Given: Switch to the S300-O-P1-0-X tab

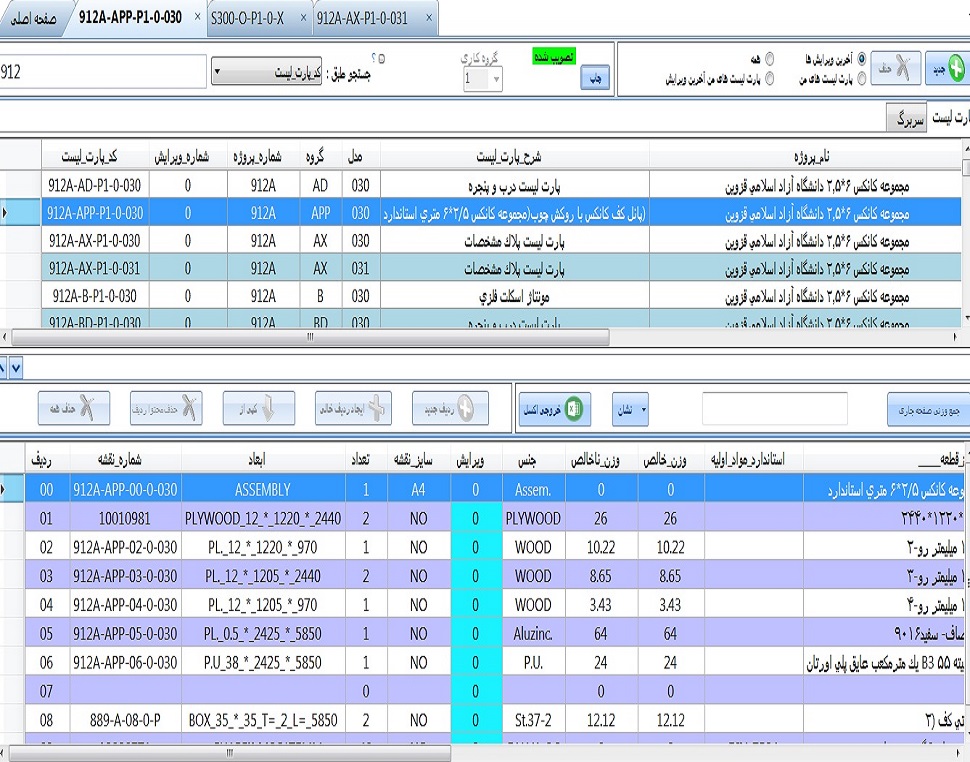Looking at the screenshot, I should (x=247, y=19).
